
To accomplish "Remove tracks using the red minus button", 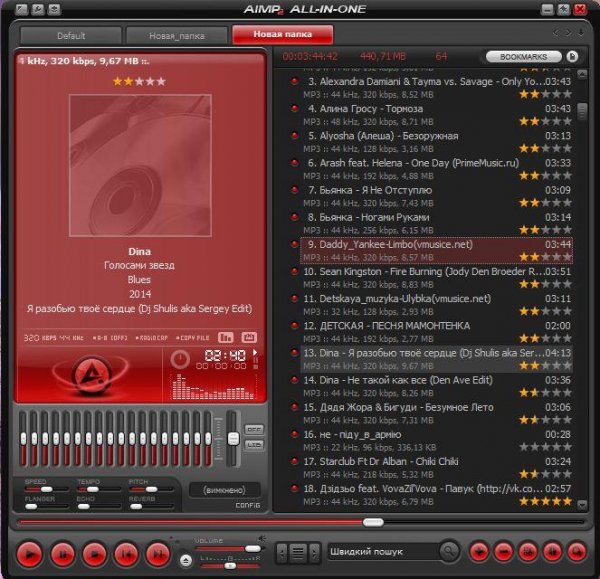I will [x=503, y=552].
